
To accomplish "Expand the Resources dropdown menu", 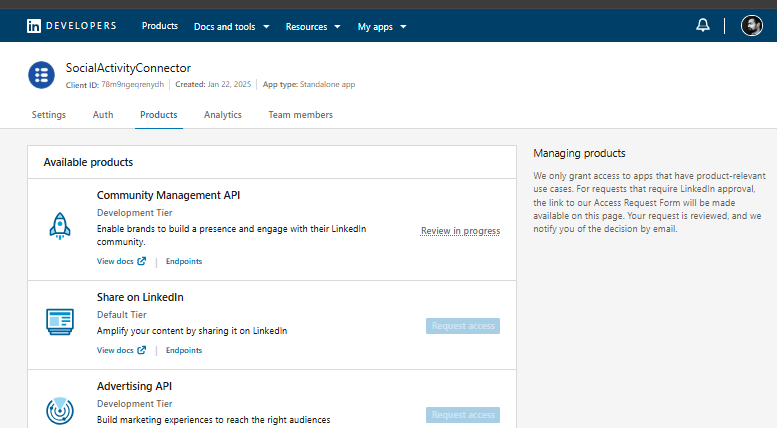I will click(313, 27).
